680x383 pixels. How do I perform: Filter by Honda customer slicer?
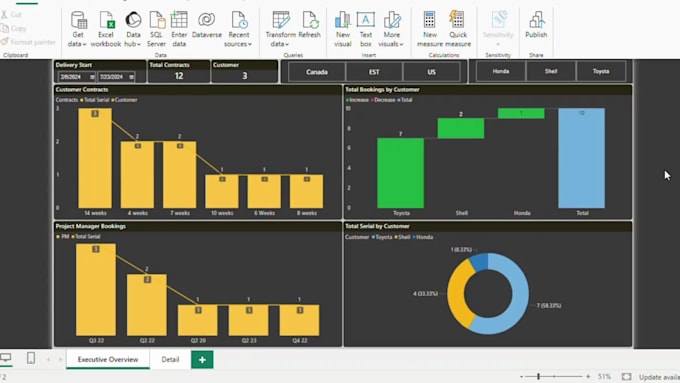501,71
